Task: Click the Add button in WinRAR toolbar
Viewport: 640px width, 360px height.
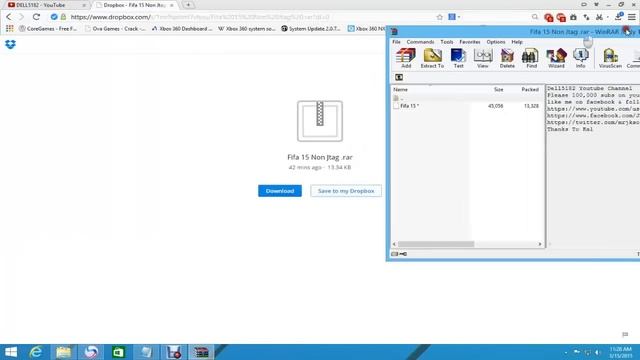Action: click(406, 58)
